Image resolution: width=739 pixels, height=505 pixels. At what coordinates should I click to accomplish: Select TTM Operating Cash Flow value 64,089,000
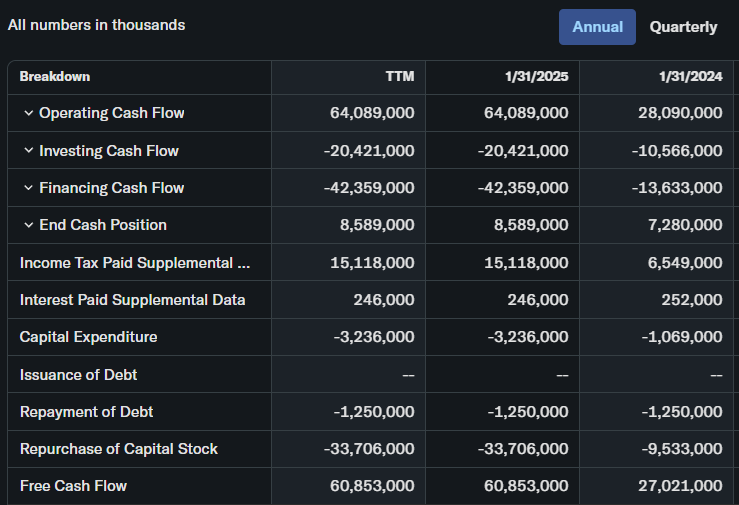[x=372, y=113]
